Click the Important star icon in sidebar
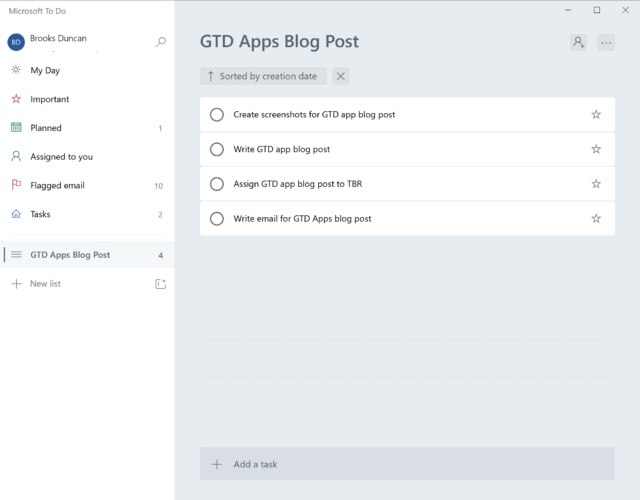 pos(16,99)
